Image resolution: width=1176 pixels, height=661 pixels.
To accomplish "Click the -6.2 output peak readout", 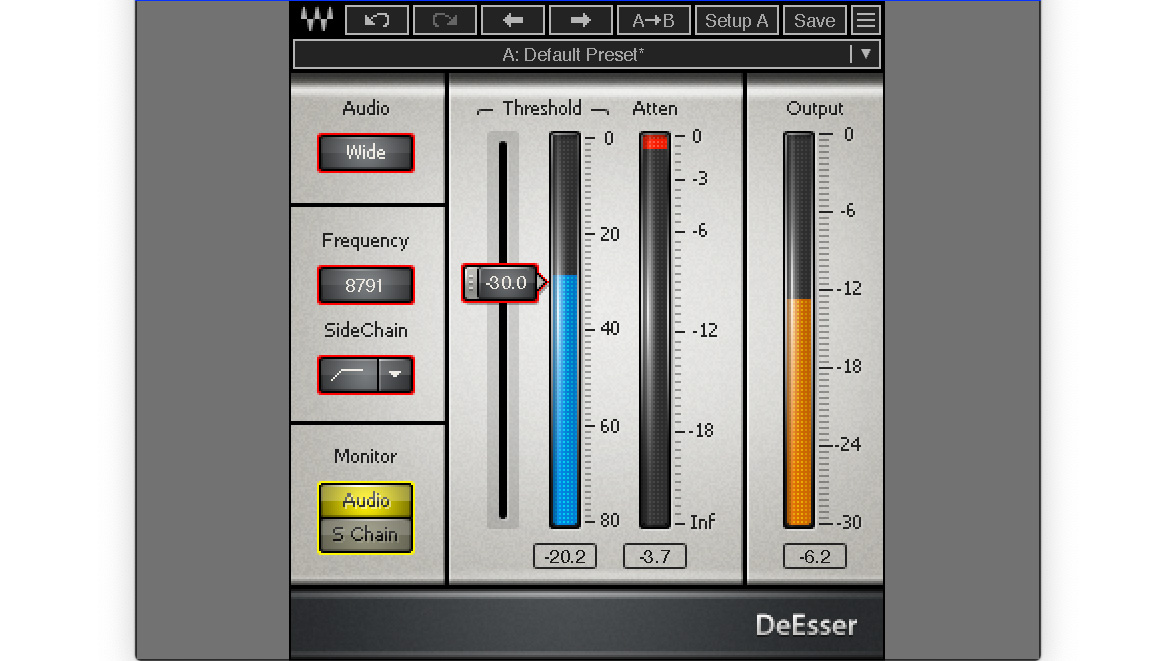I will tap(814, 557).
